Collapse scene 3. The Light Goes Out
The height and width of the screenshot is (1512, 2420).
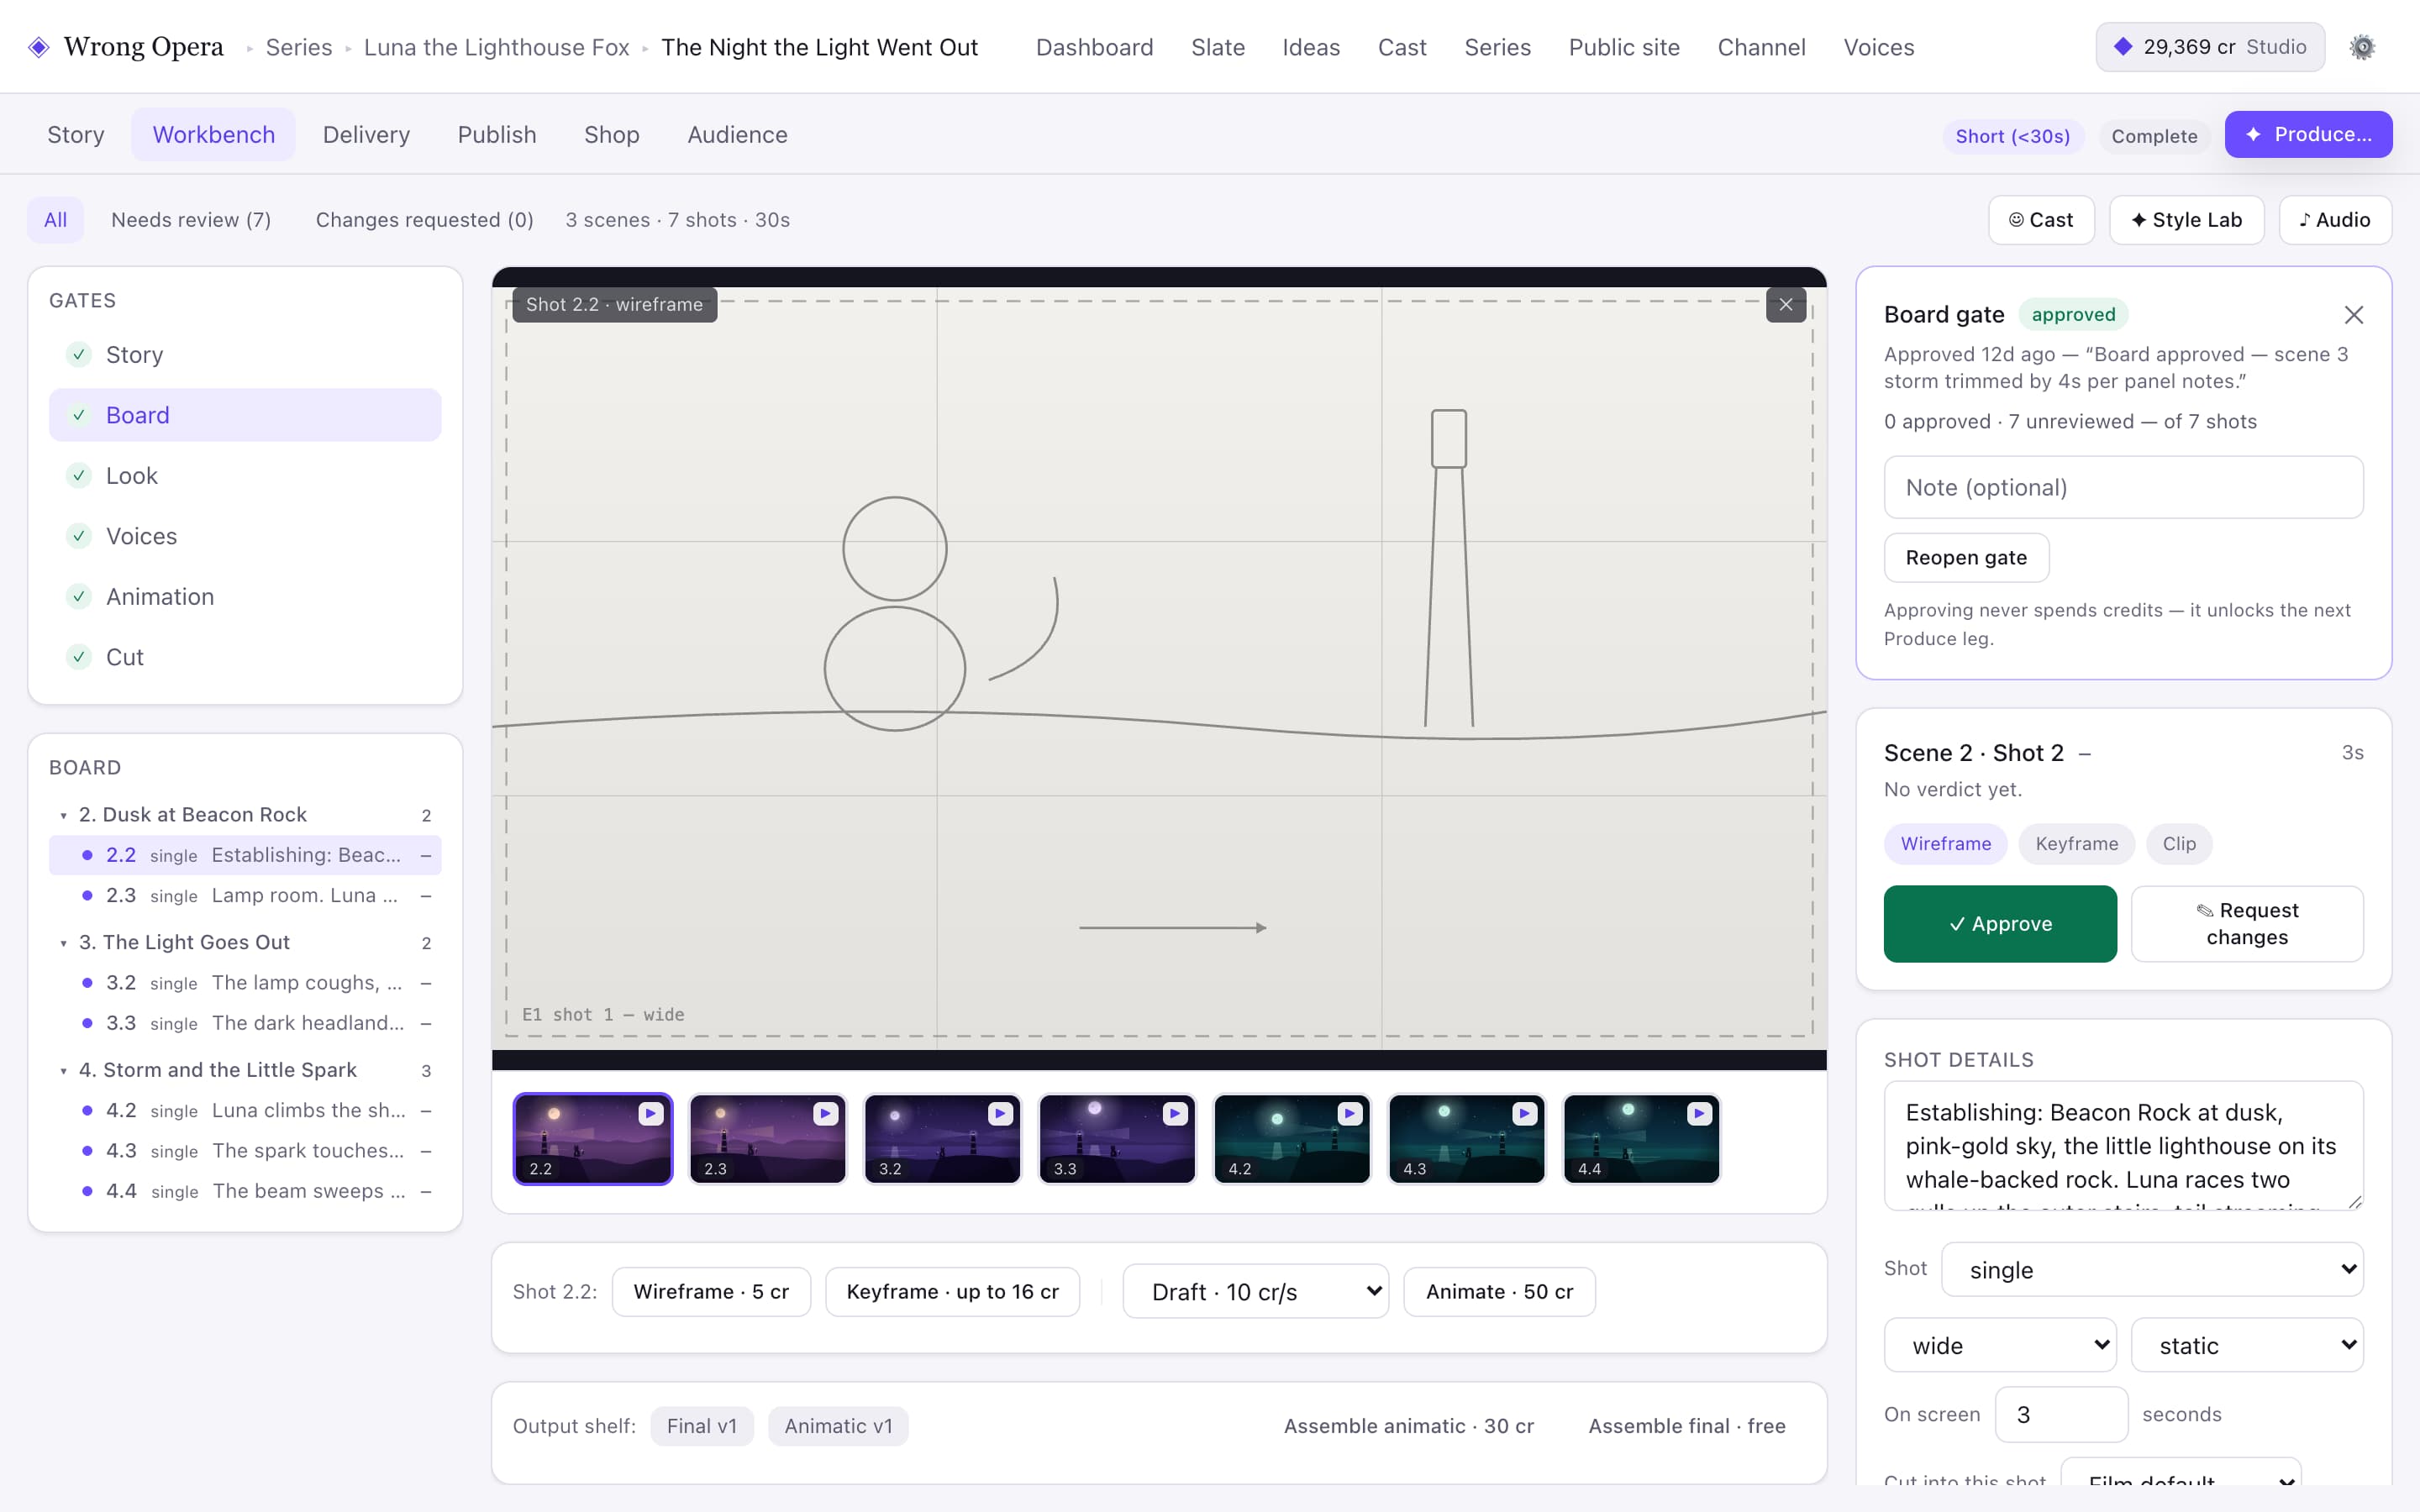pyautogui.click(x=64, y=943)
